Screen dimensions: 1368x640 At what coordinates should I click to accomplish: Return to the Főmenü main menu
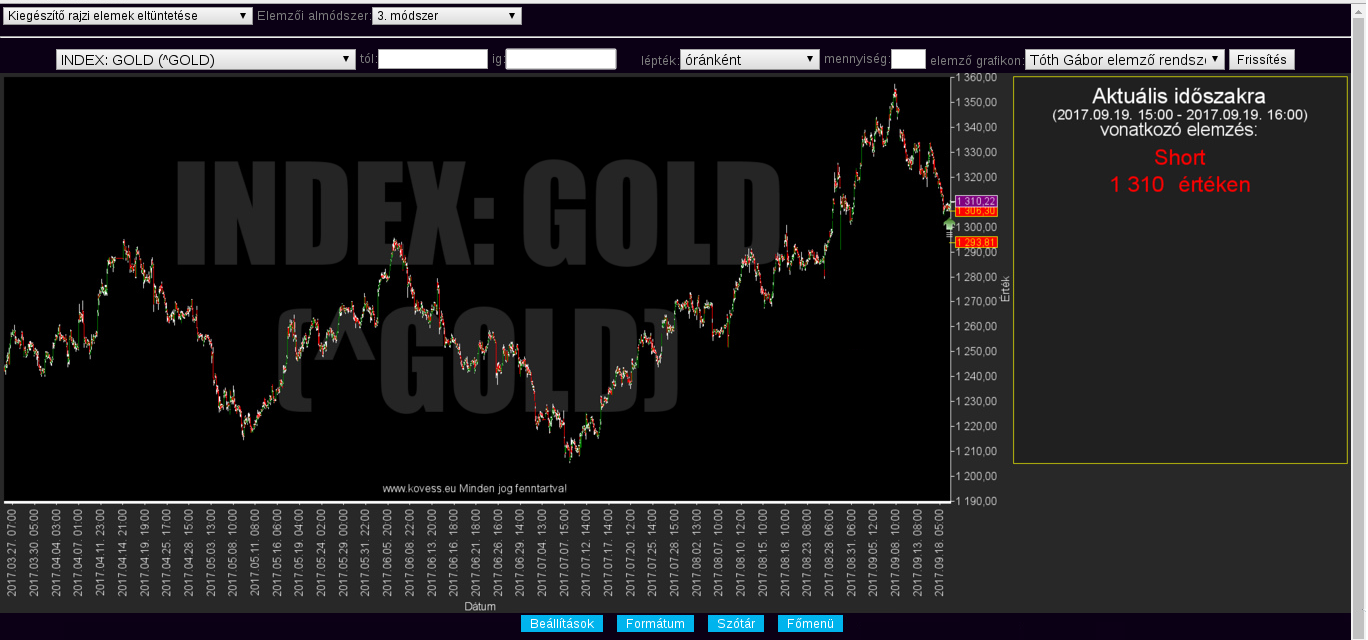click(810, 624)
